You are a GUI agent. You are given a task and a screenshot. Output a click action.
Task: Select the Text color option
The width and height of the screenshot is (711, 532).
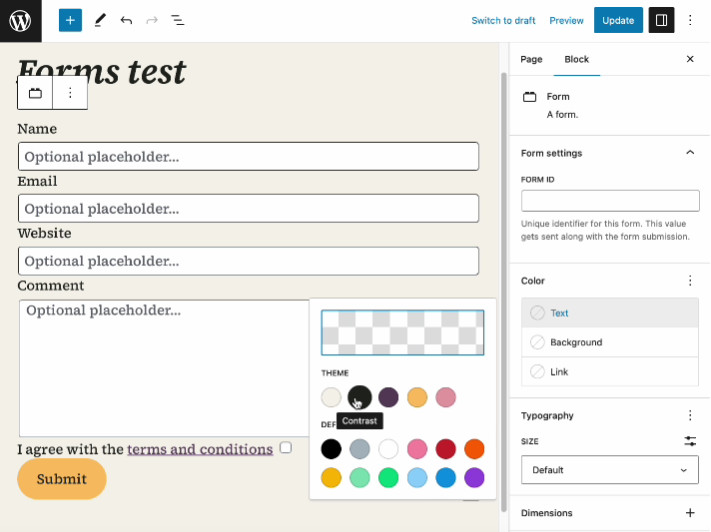(x=609, y=312)
